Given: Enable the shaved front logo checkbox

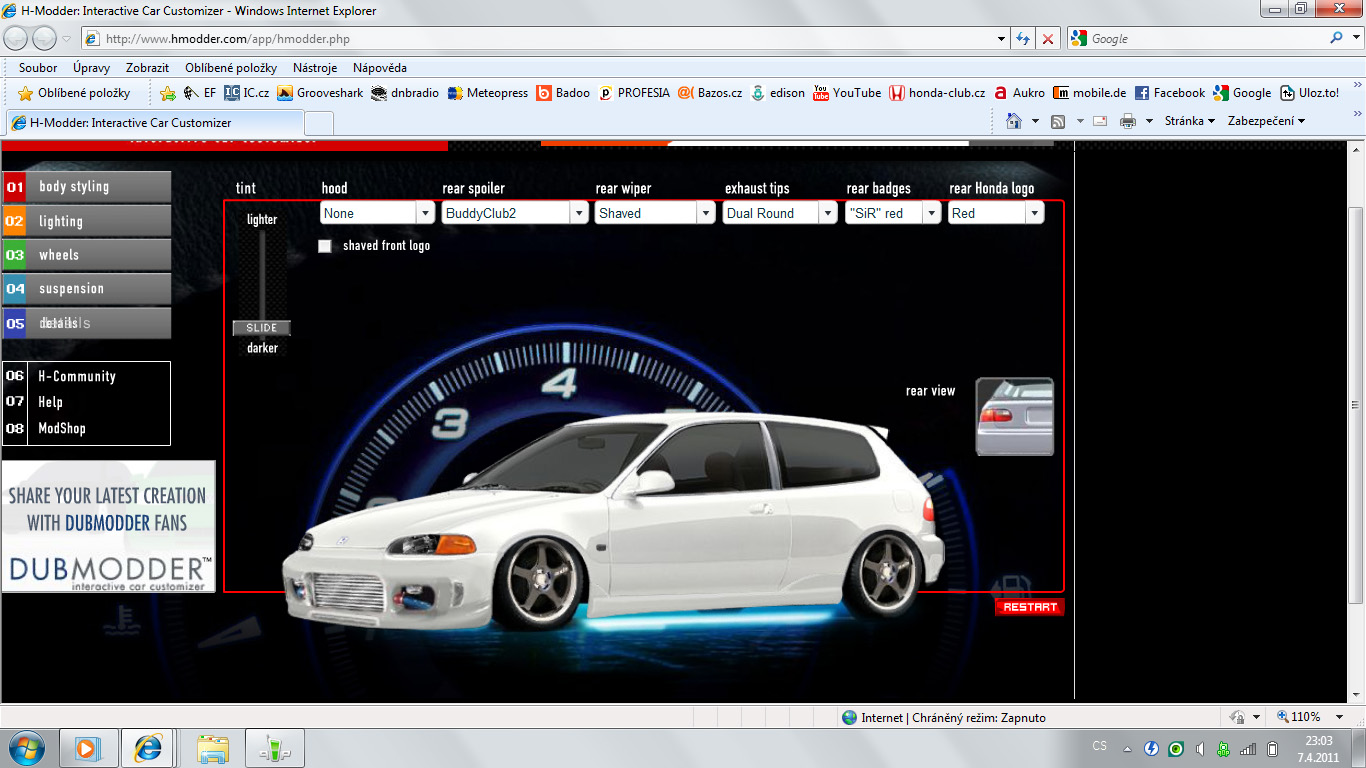Looking at the screenshot, I should point(325,246).
